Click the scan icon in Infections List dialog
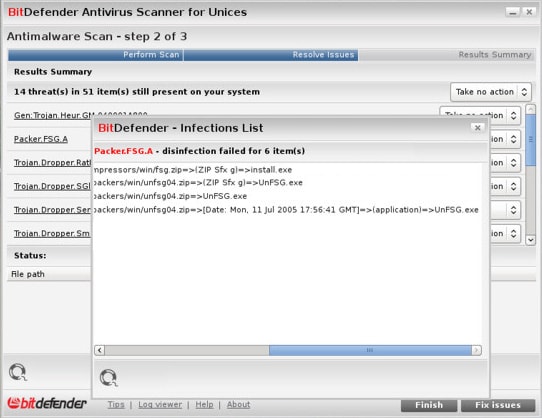This screenshot has height=418, width=542. click(x=108, y=378)
